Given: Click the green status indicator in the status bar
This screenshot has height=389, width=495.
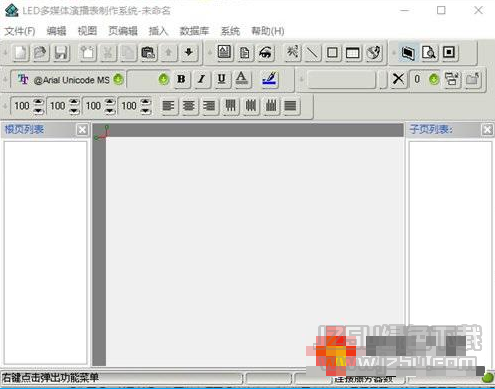Looking at the screenshot, I should (x=488, y=377).
